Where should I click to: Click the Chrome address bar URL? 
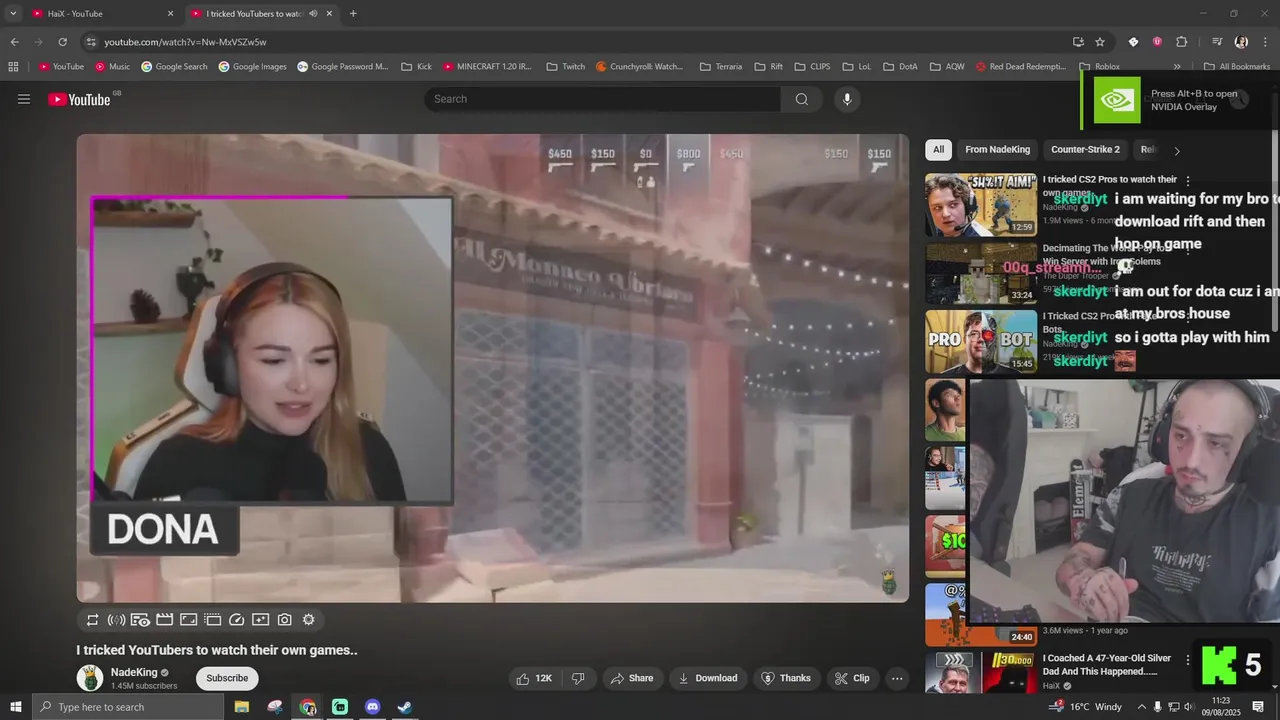185,42
